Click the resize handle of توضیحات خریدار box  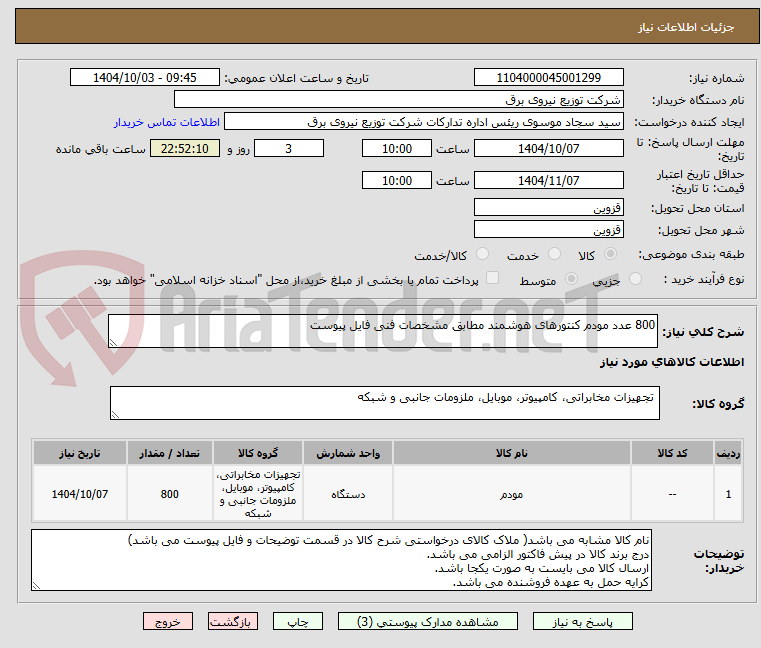[36, 586]
